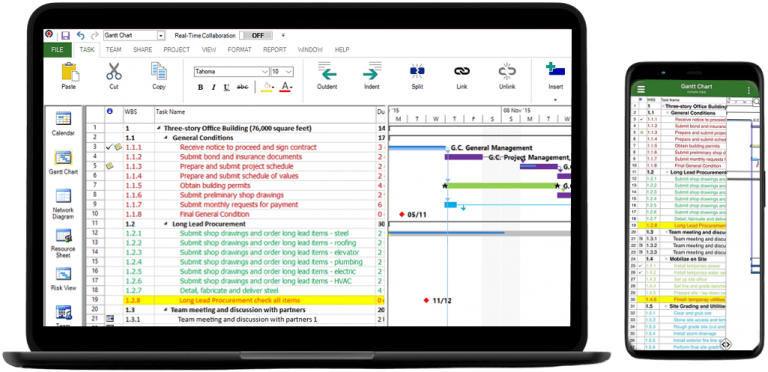Open the HELP ribbon tab

(x=342, y=50)
